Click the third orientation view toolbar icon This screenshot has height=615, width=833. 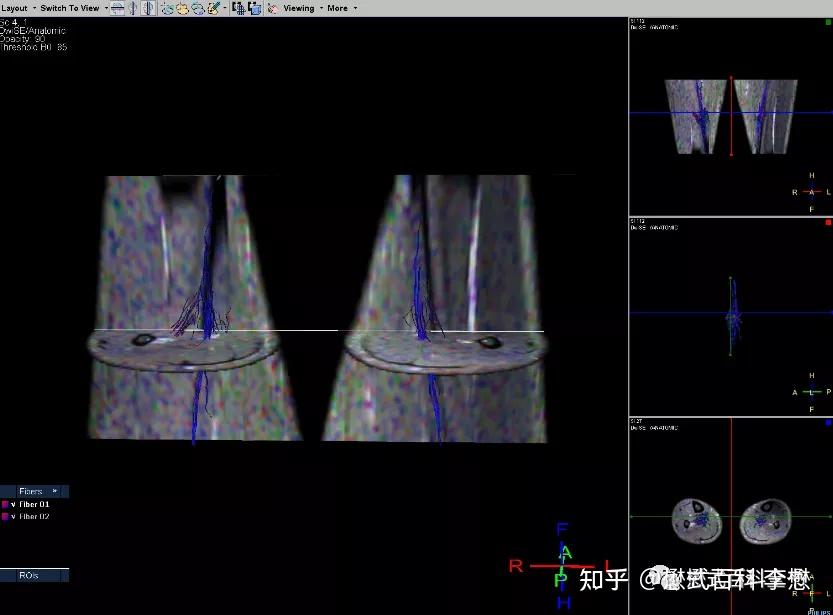click(149, 8)
